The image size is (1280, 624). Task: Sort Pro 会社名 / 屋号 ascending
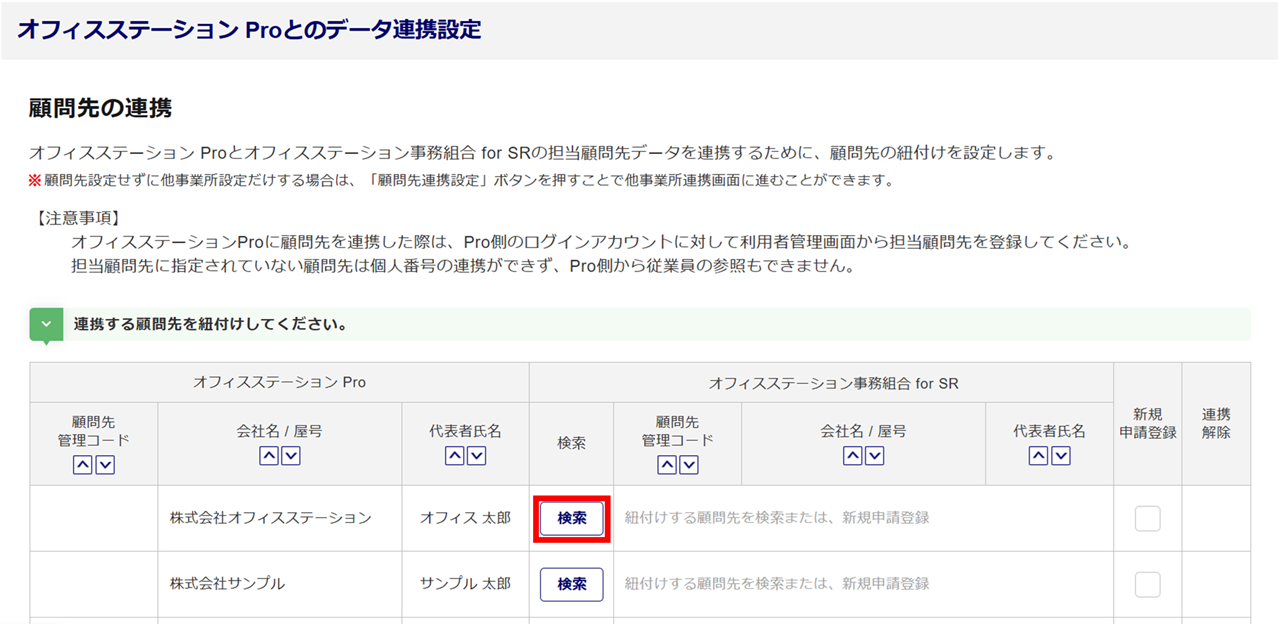click(269, 456)
